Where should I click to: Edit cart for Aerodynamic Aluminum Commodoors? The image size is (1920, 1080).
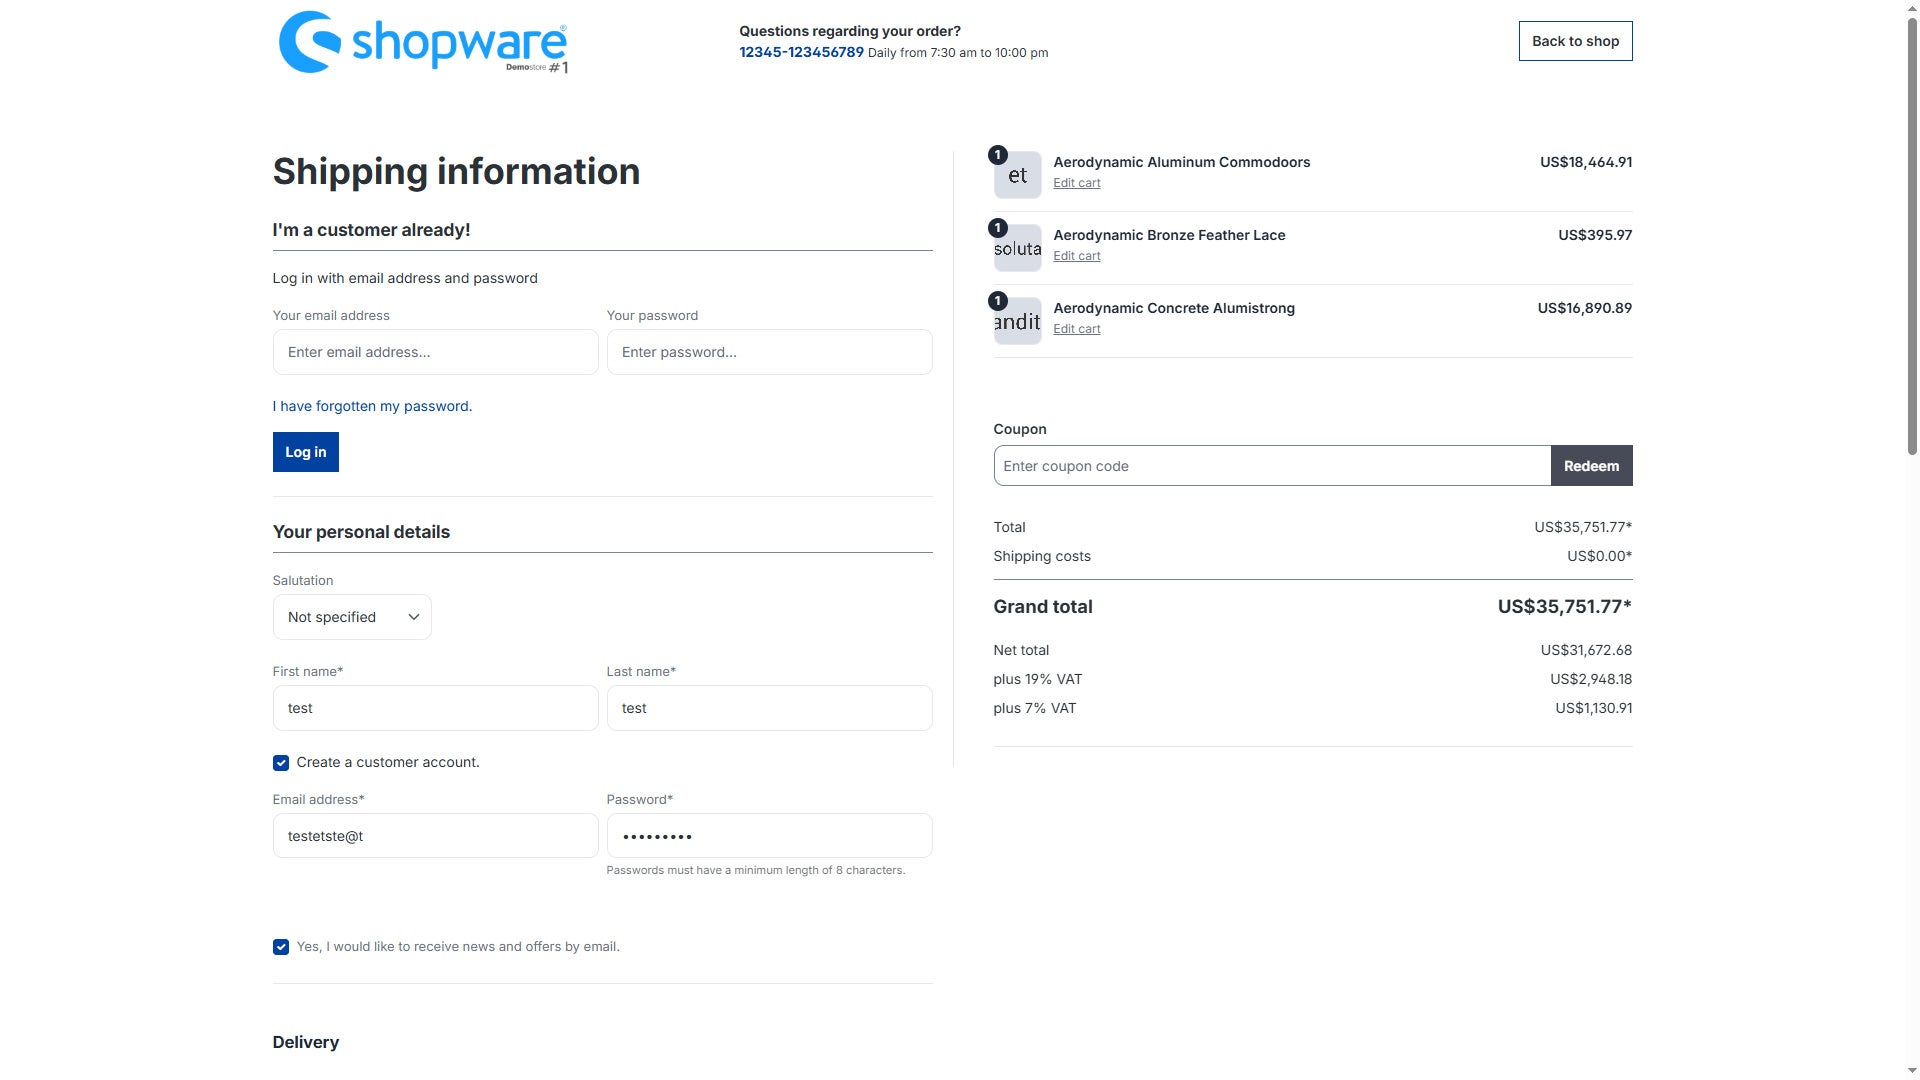tap(1076, 183)
